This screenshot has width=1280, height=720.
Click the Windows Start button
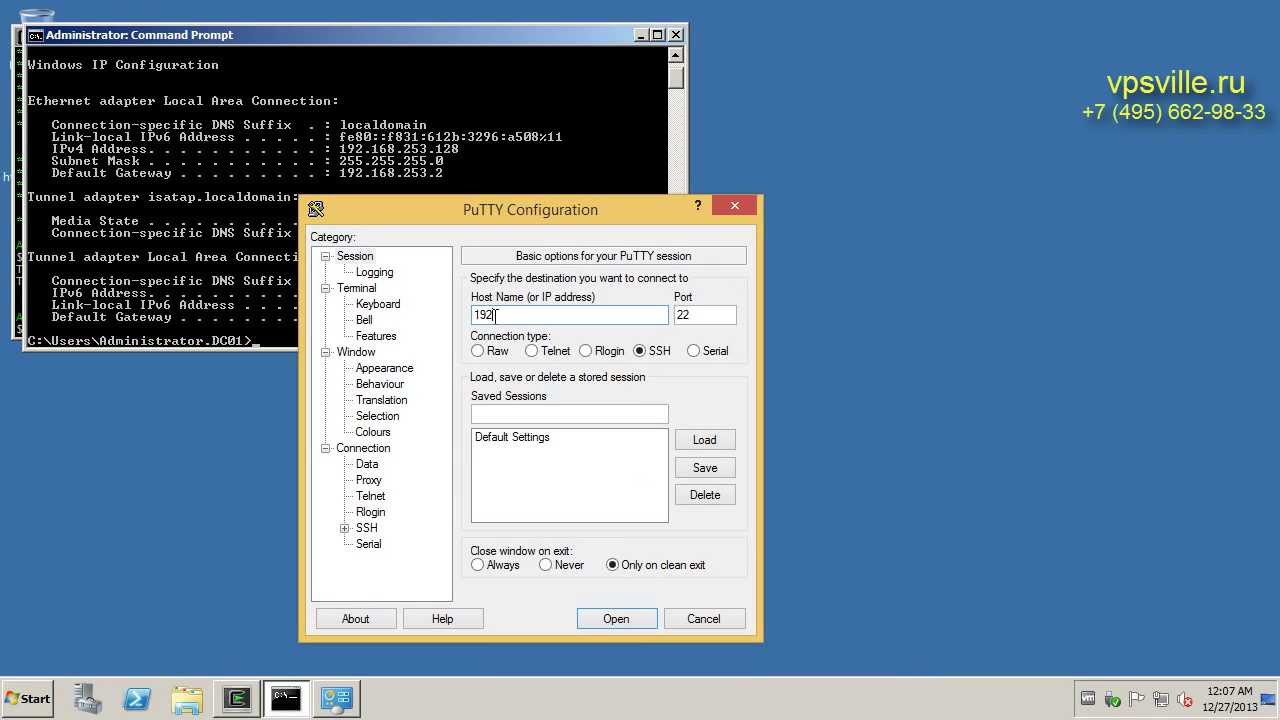pyautogui.click(x=27, y=698)
